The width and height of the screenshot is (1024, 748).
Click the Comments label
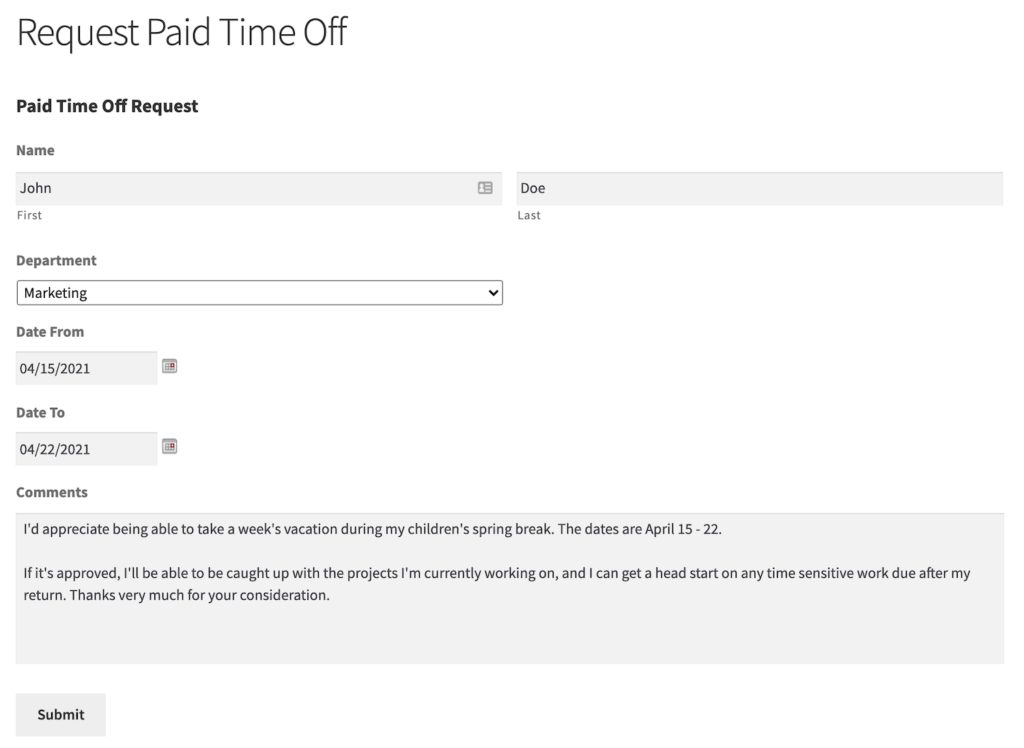tap(52, 492)
